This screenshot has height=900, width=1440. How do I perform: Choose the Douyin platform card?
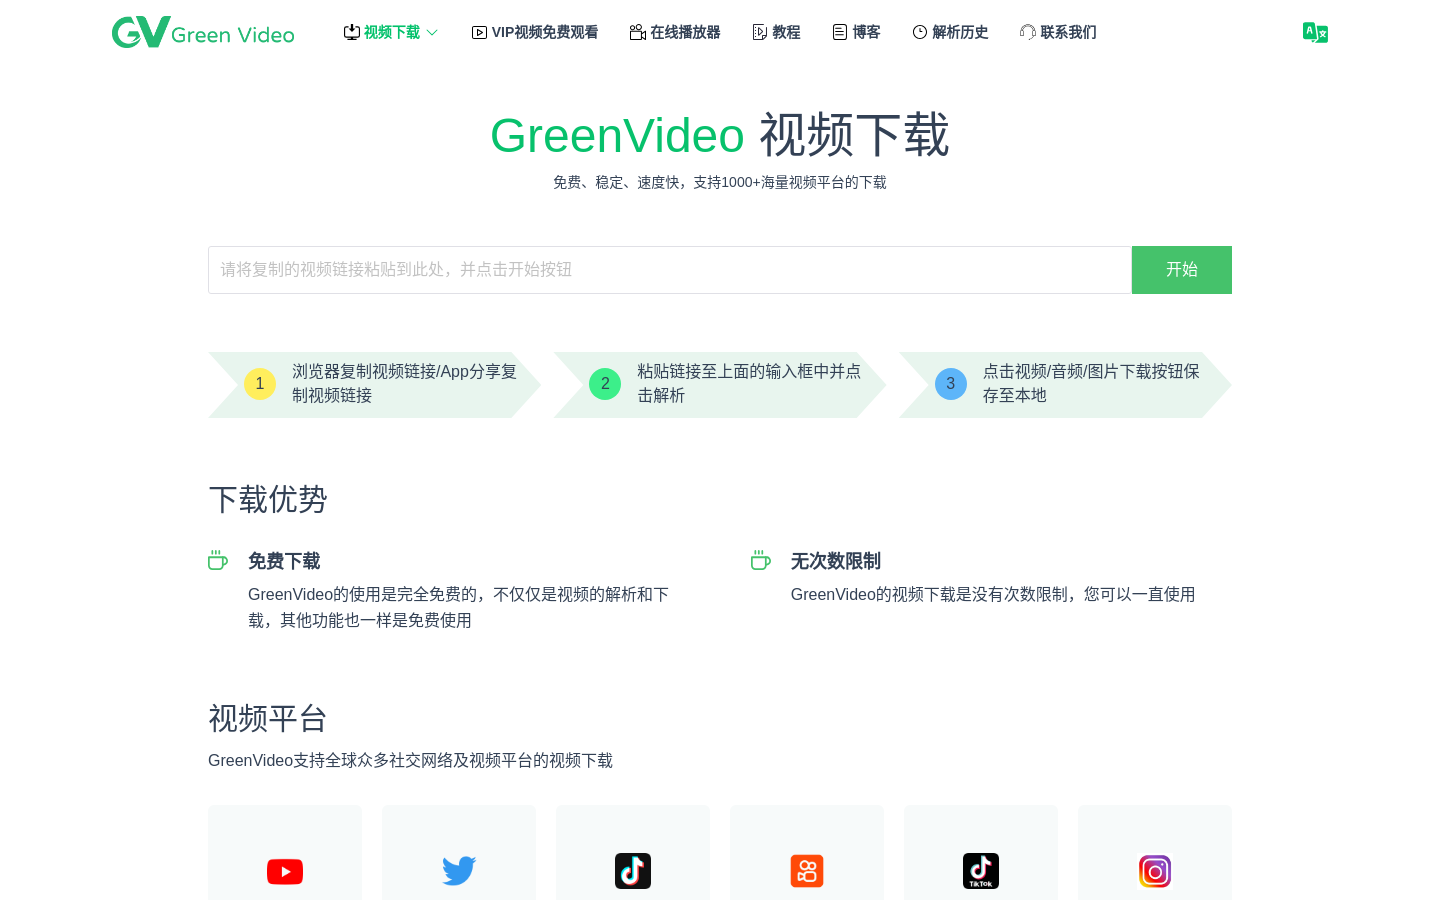click(633, 853)
